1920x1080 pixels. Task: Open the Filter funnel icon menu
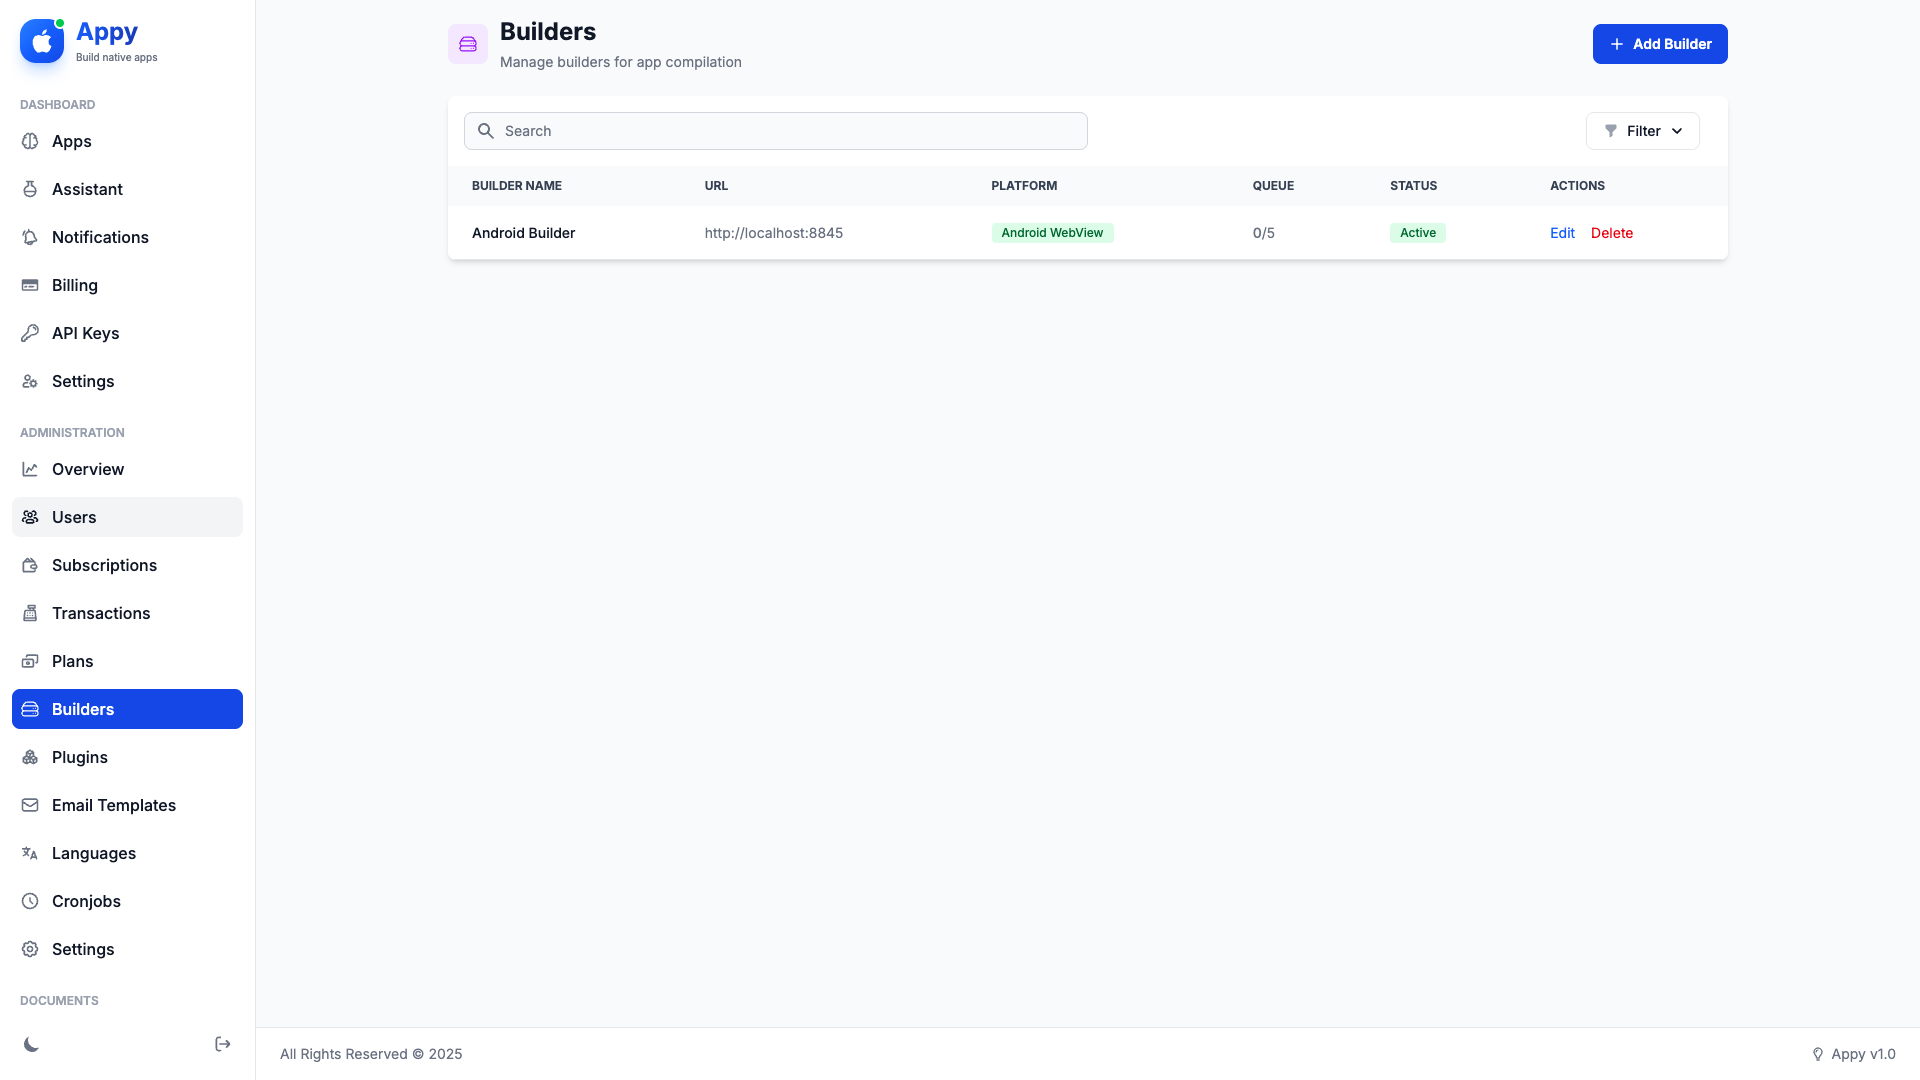pyautogui.click(x=1610, y=131)
